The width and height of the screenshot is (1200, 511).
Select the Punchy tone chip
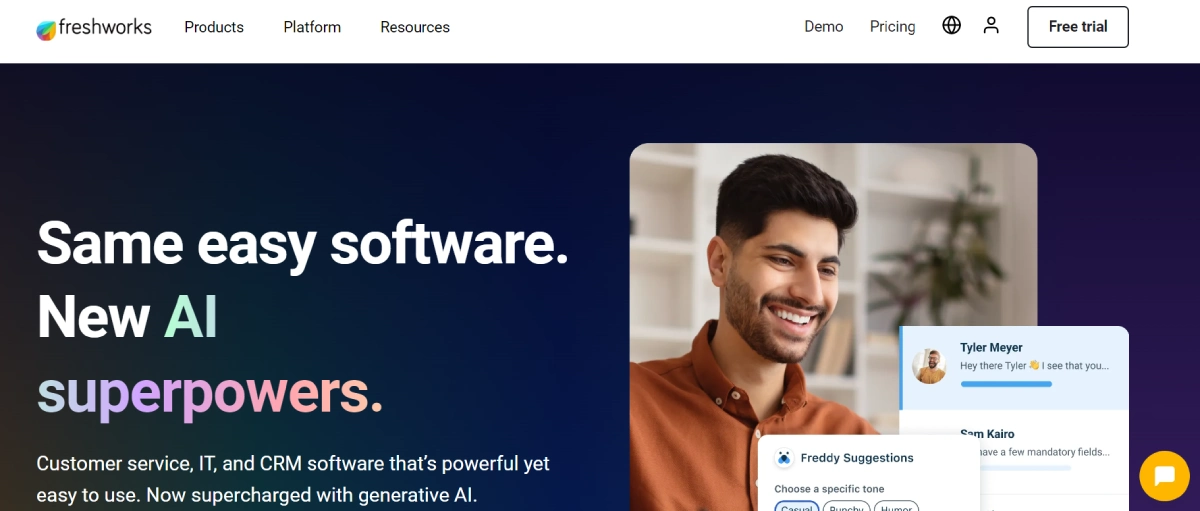pyautogui.click(x=846, y=506)
